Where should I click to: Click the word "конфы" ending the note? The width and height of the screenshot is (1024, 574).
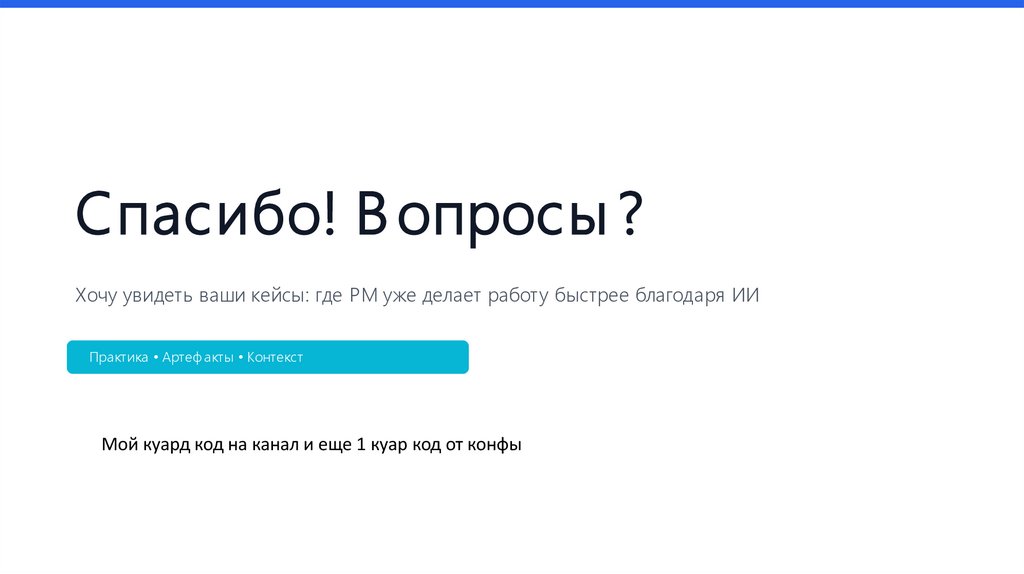coord(496,445)
